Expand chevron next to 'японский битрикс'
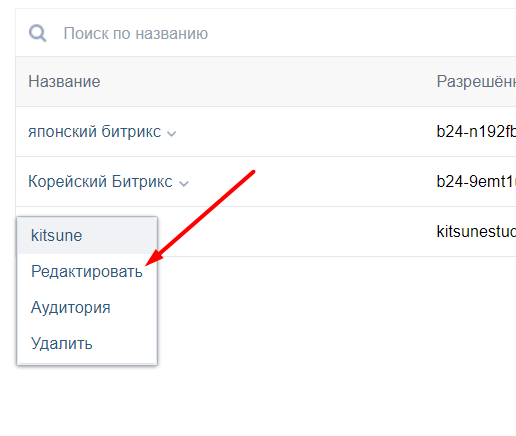The width and height of the screenshot is (516, 436). tap(171, 134)
